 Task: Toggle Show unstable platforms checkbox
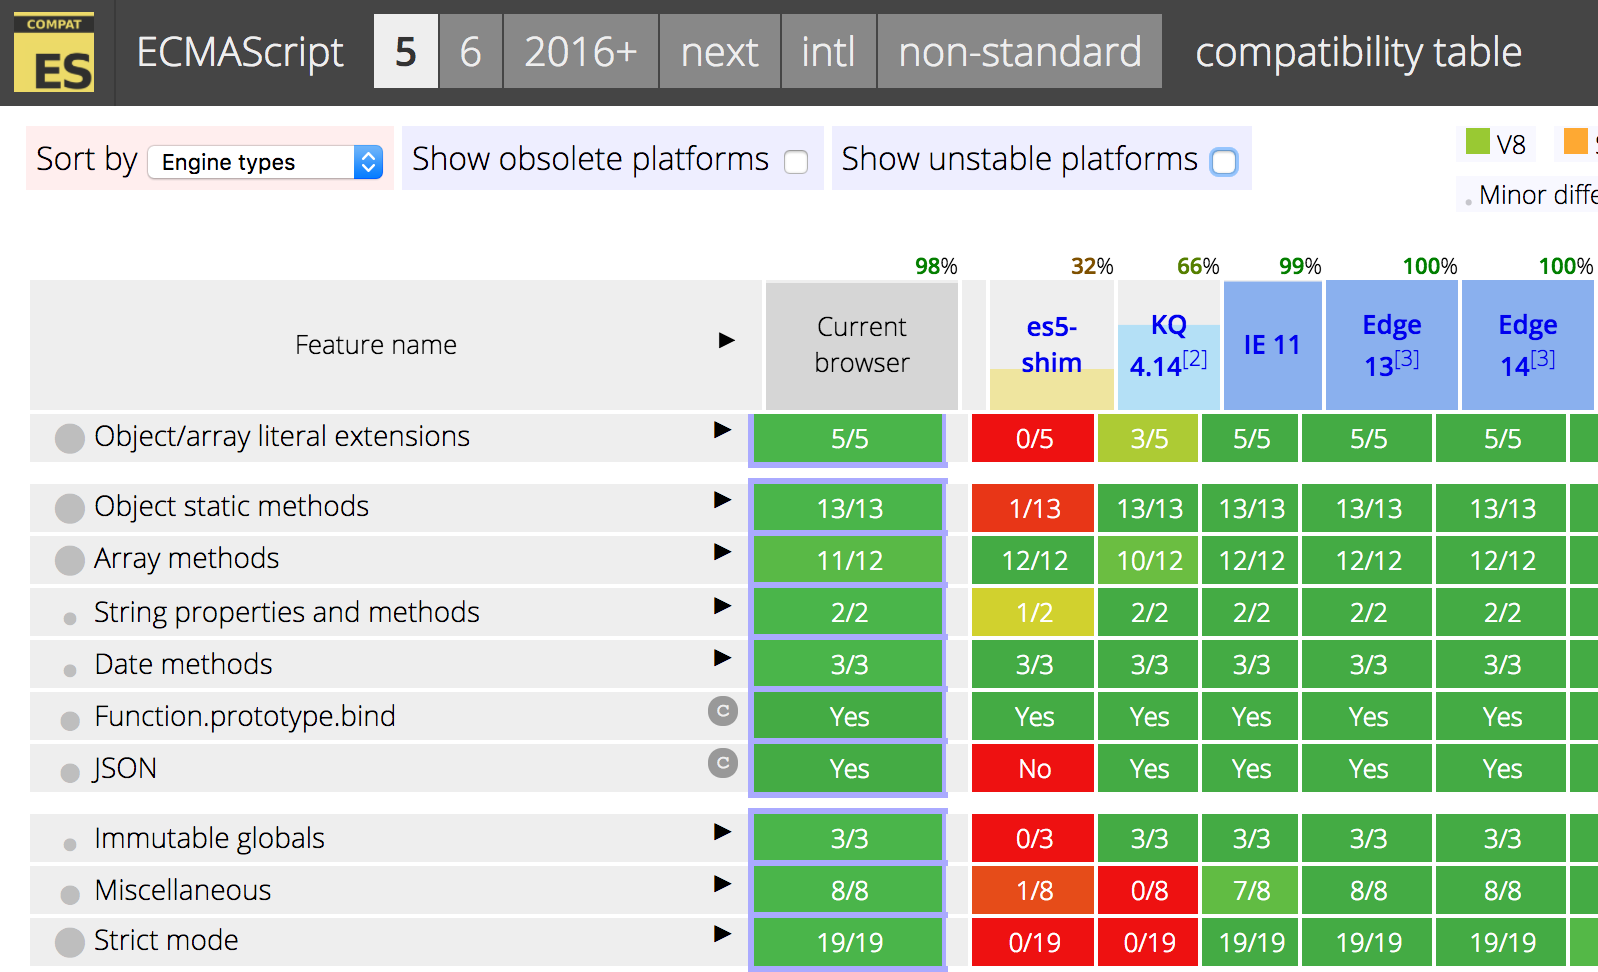pos(1224,162)
